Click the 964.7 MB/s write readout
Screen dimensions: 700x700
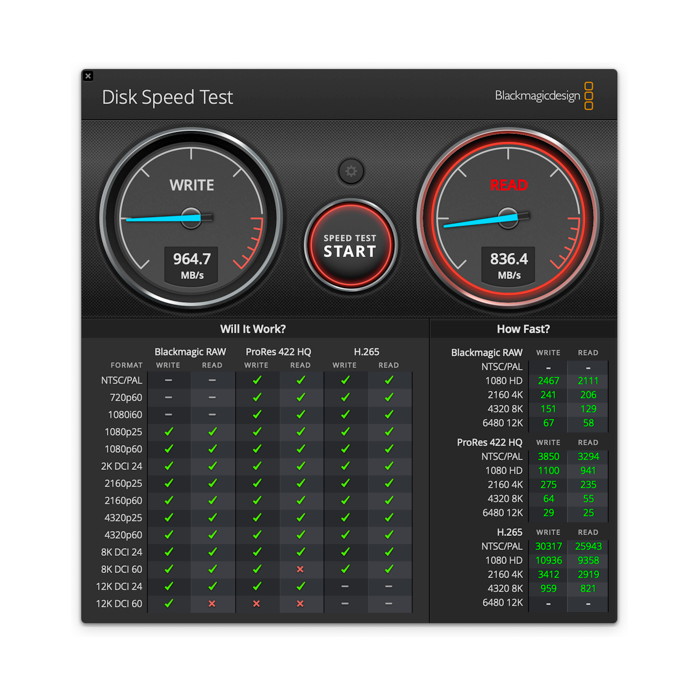(192, 265)
